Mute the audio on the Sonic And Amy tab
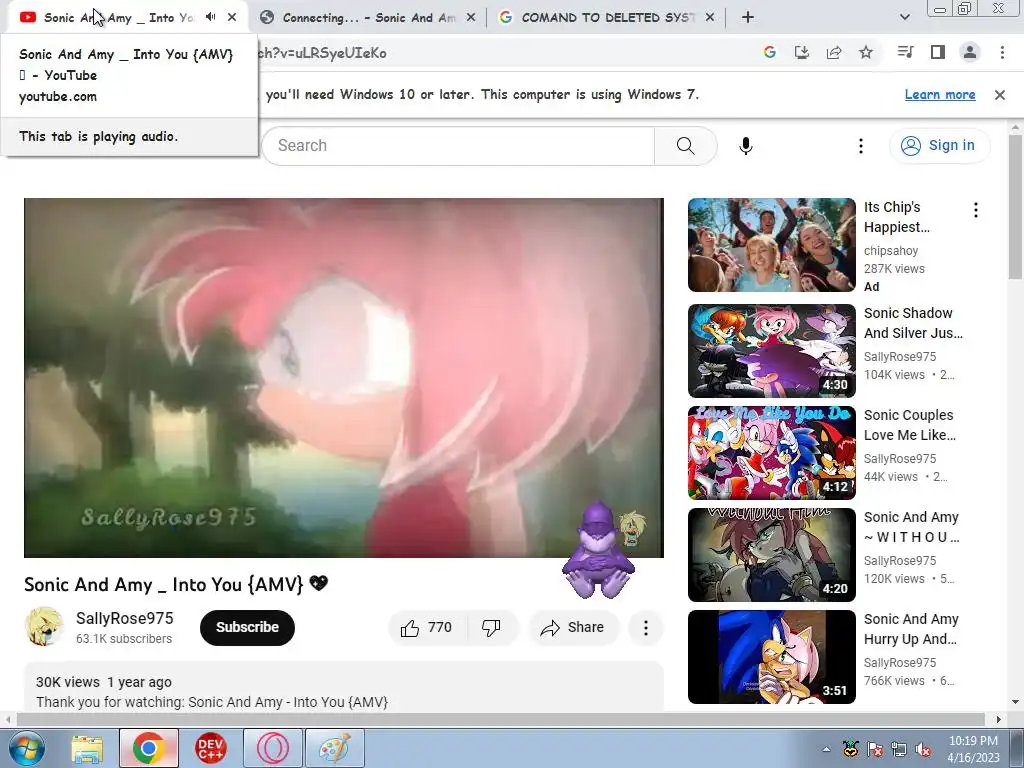1024x768 pixels. click(210, 17)
